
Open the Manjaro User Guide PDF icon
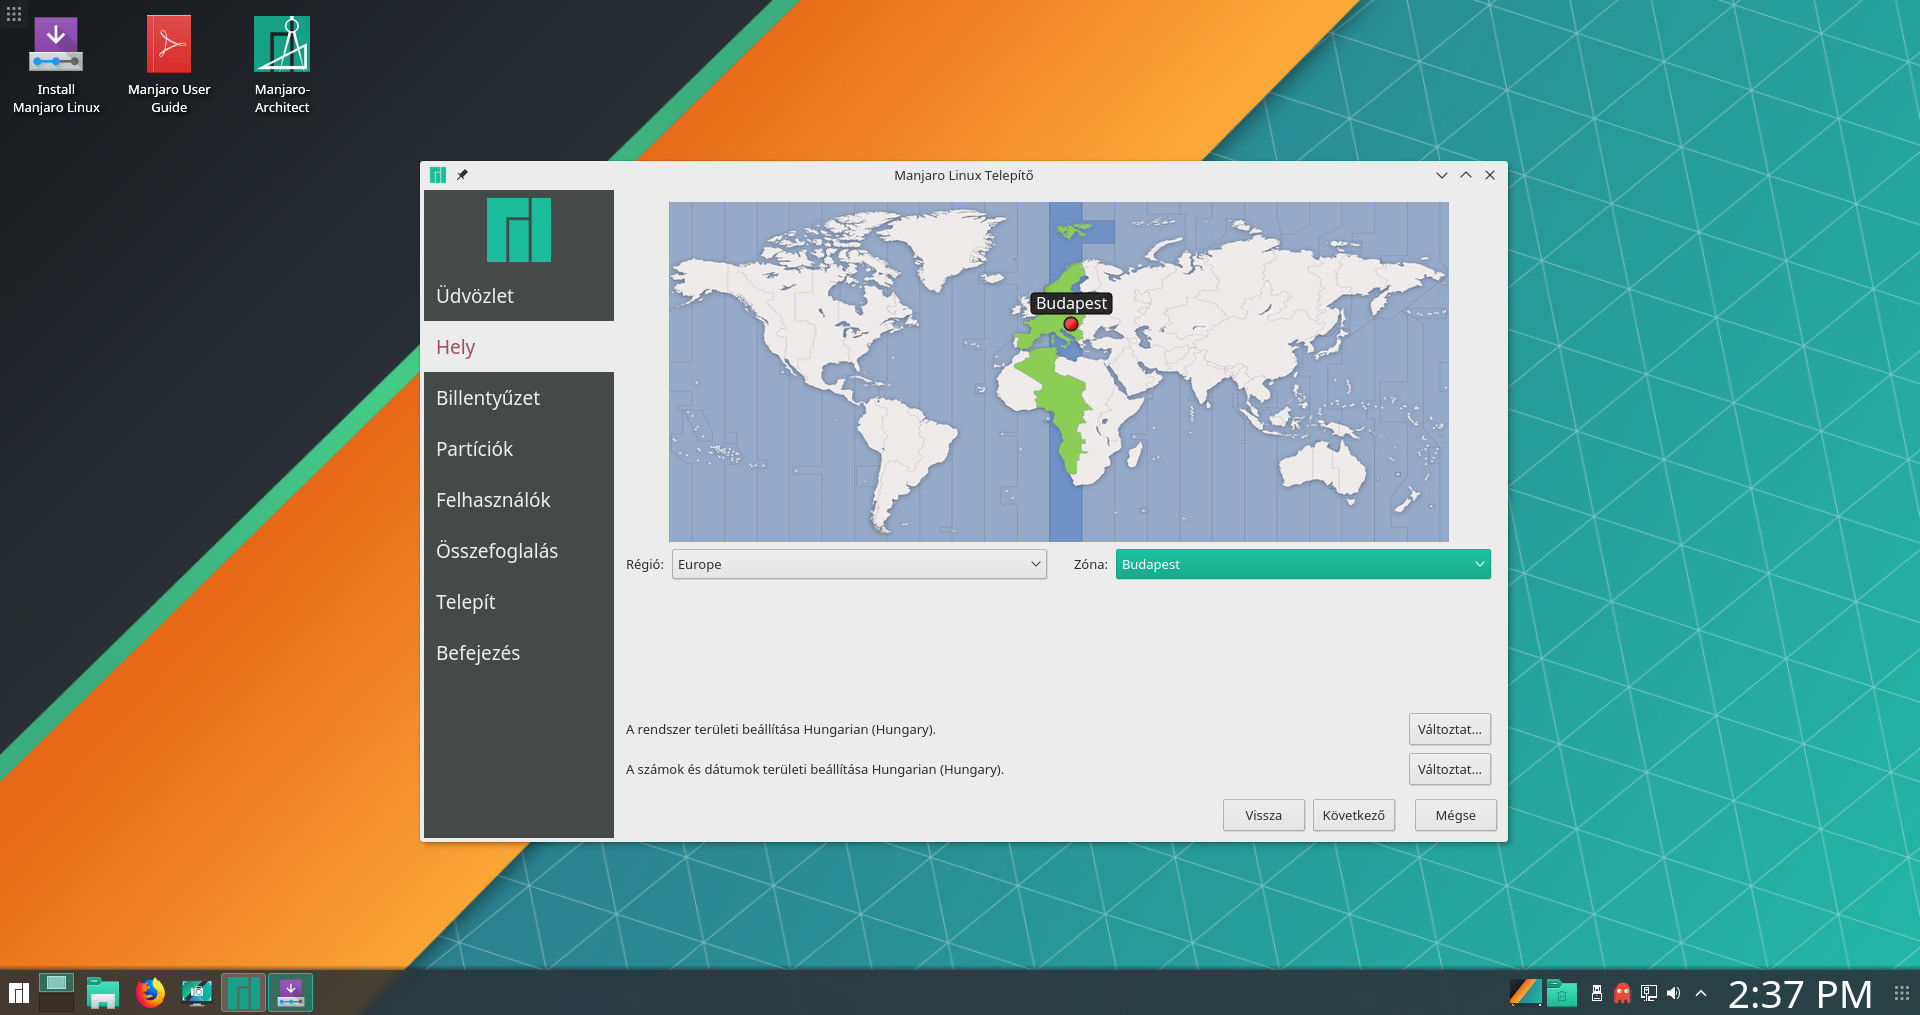pos(169,66)
